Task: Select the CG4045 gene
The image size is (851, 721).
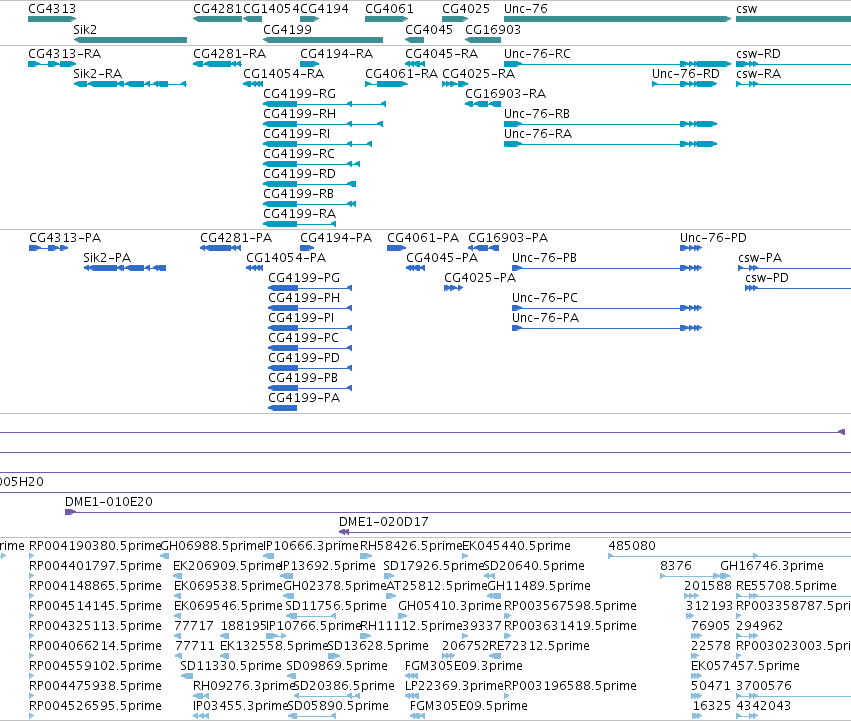Action: pos(415,40)
